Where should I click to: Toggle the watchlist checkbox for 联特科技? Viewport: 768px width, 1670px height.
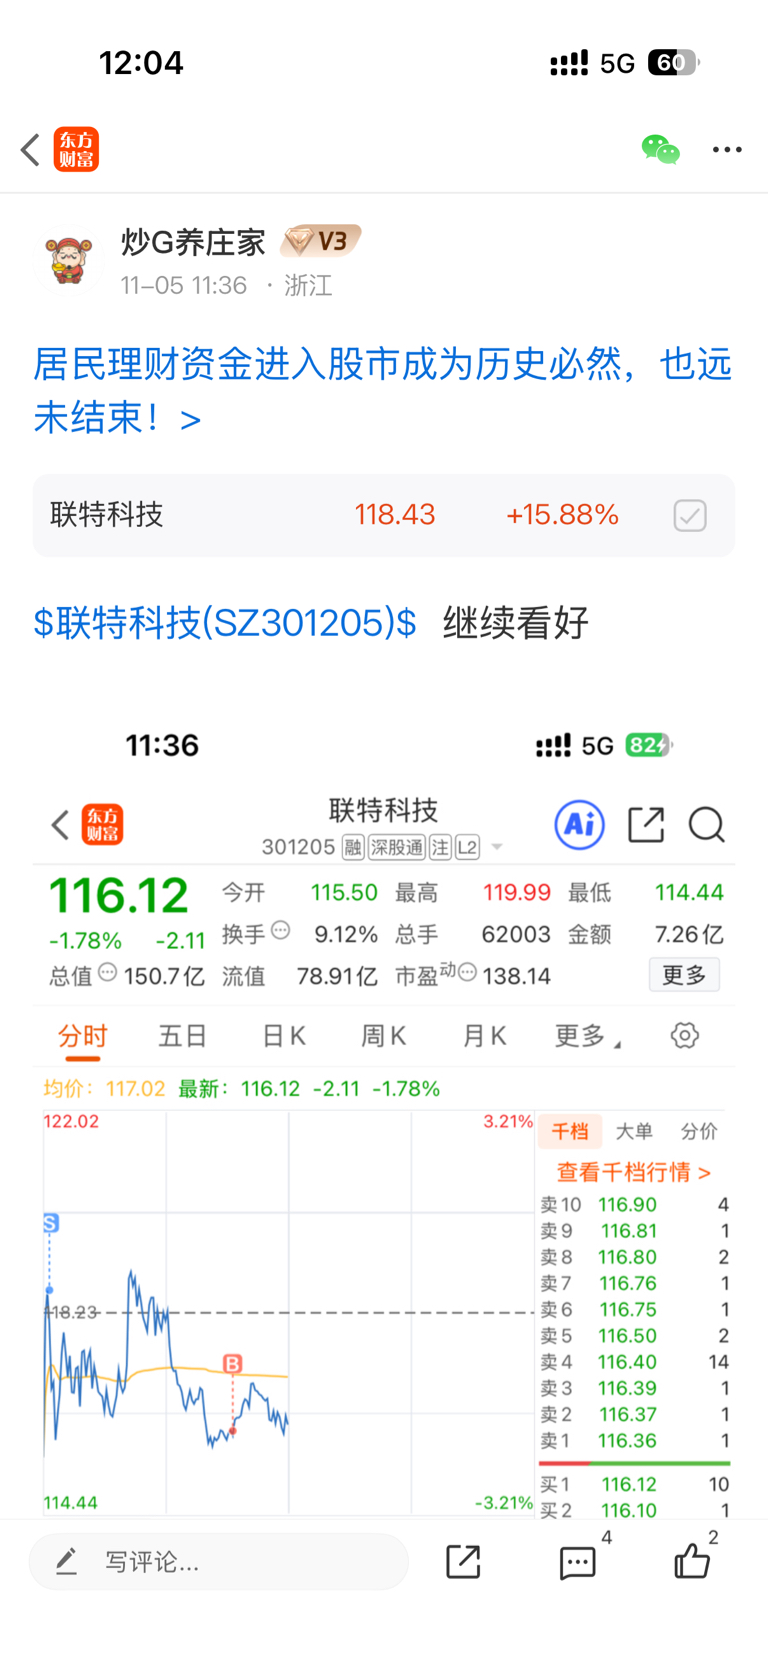tap(690, 516)
